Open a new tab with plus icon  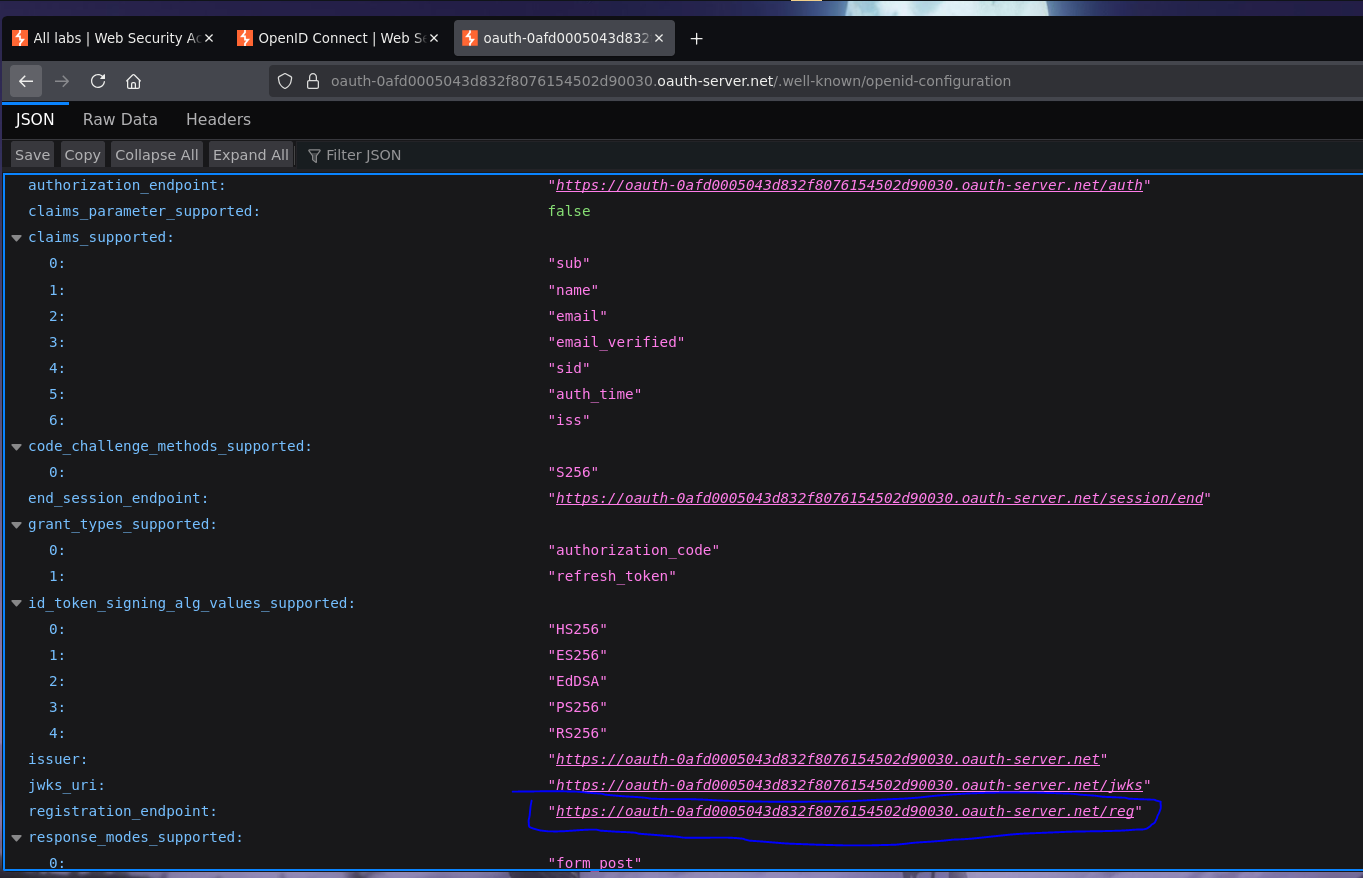pos(697,38)
